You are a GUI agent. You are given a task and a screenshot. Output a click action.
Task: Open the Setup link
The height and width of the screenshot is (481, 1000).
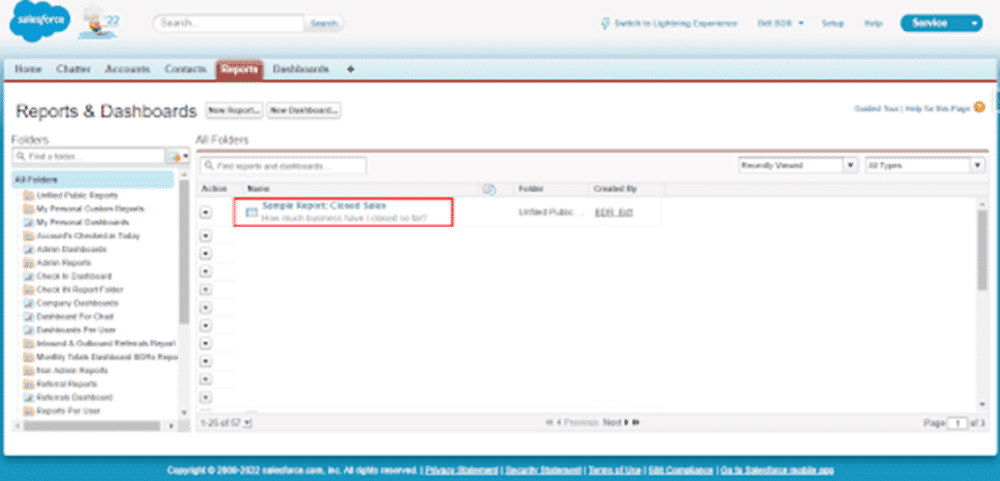tap(832, 23)
